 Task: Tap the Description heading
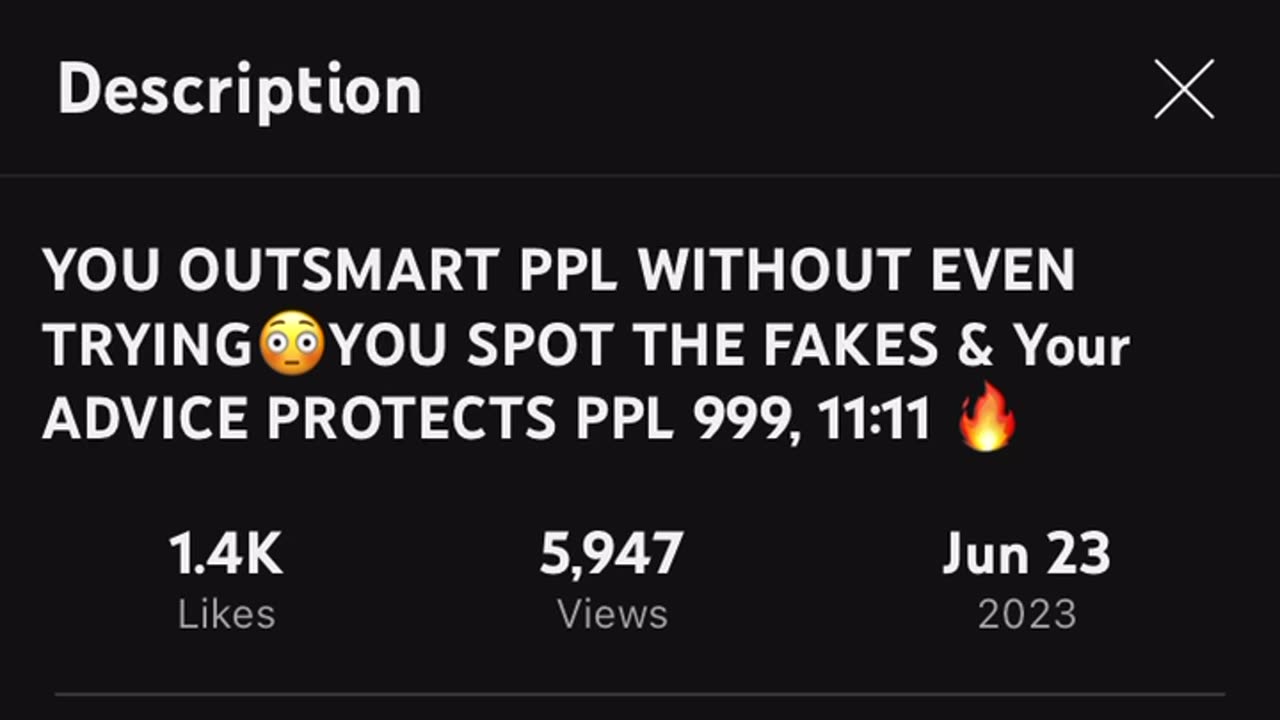(x=240, y=91)
